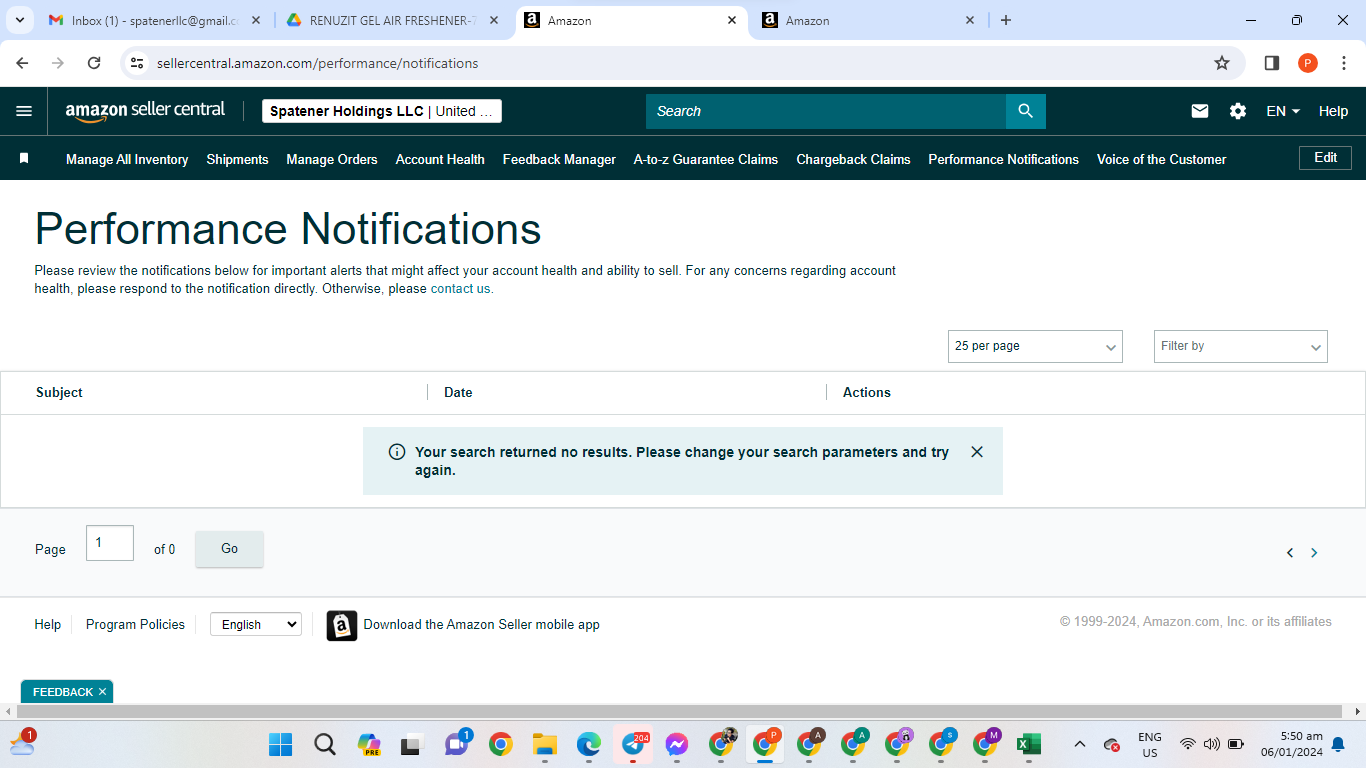Open Chrome three-dot menu
The width and height of the screenshot is (1366, 768).
(x=1344, y=63)
